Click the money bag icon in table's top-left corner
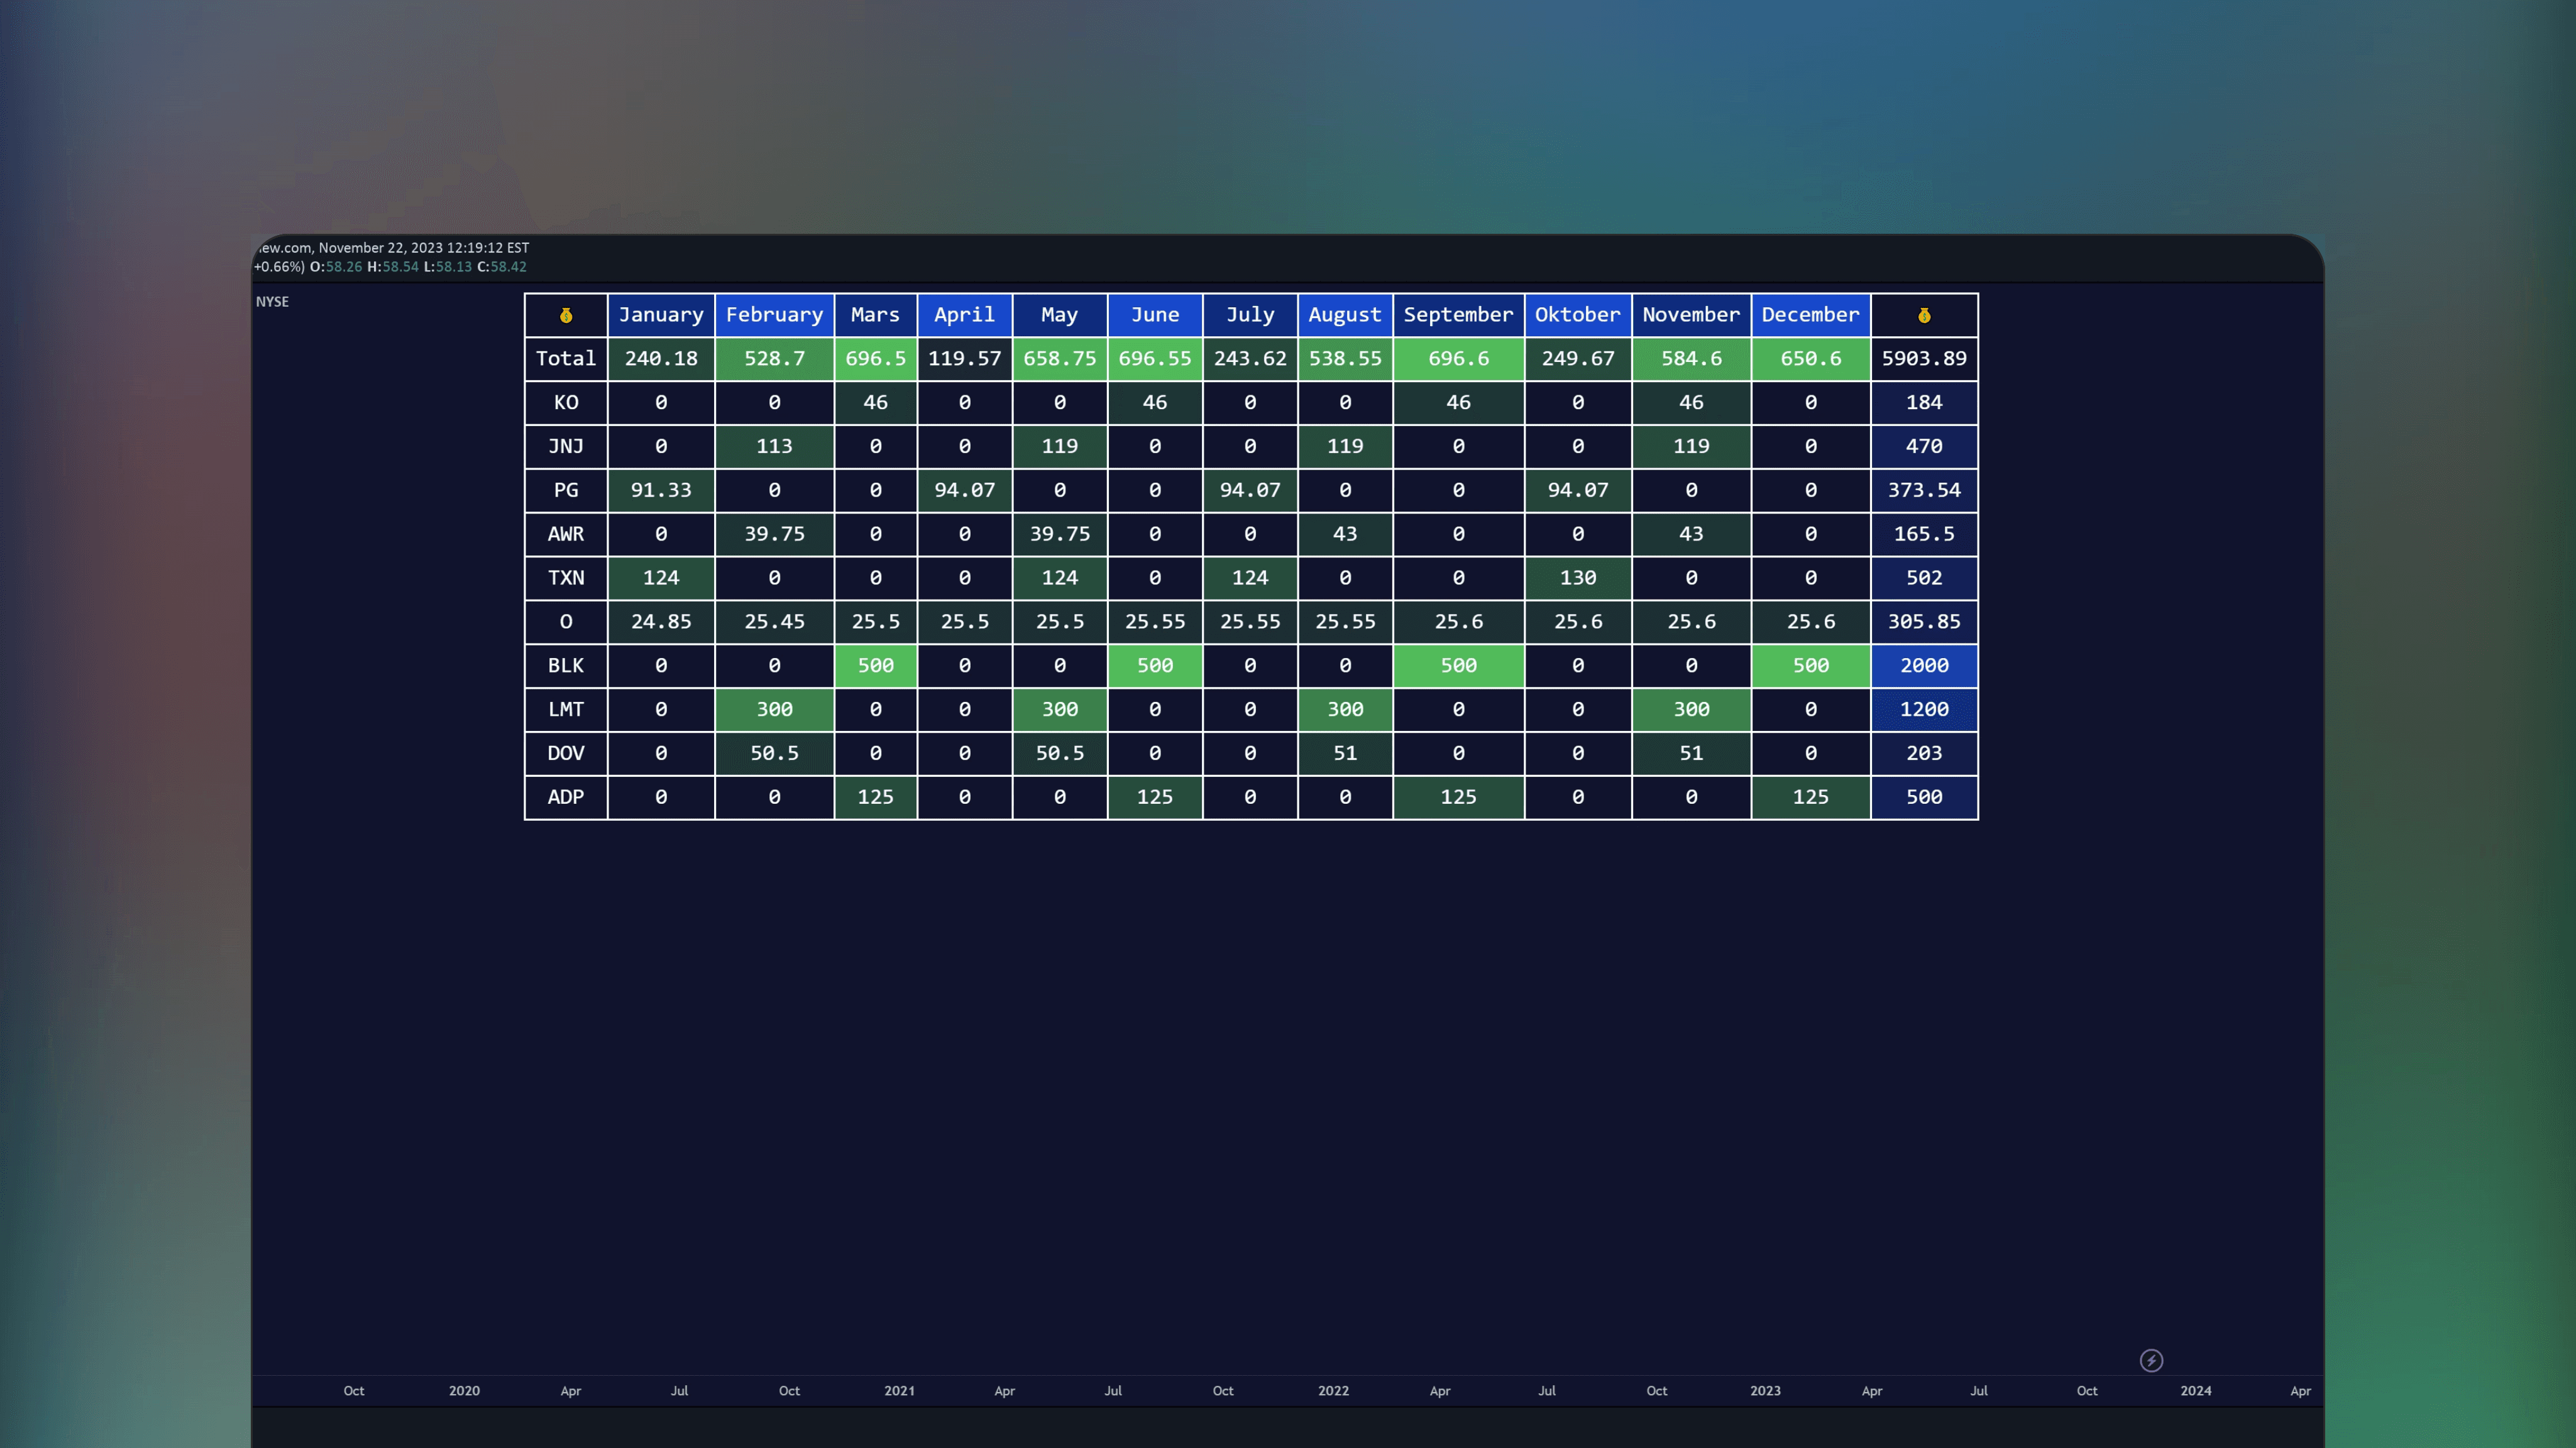 coord(566,315)
